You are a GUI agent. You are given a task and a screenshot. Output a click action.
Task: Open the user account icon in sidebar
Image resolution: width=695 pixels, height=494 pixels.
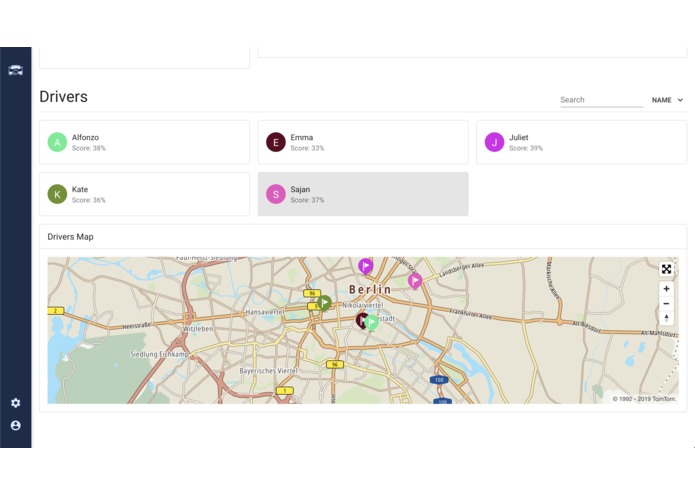(16, 425)
